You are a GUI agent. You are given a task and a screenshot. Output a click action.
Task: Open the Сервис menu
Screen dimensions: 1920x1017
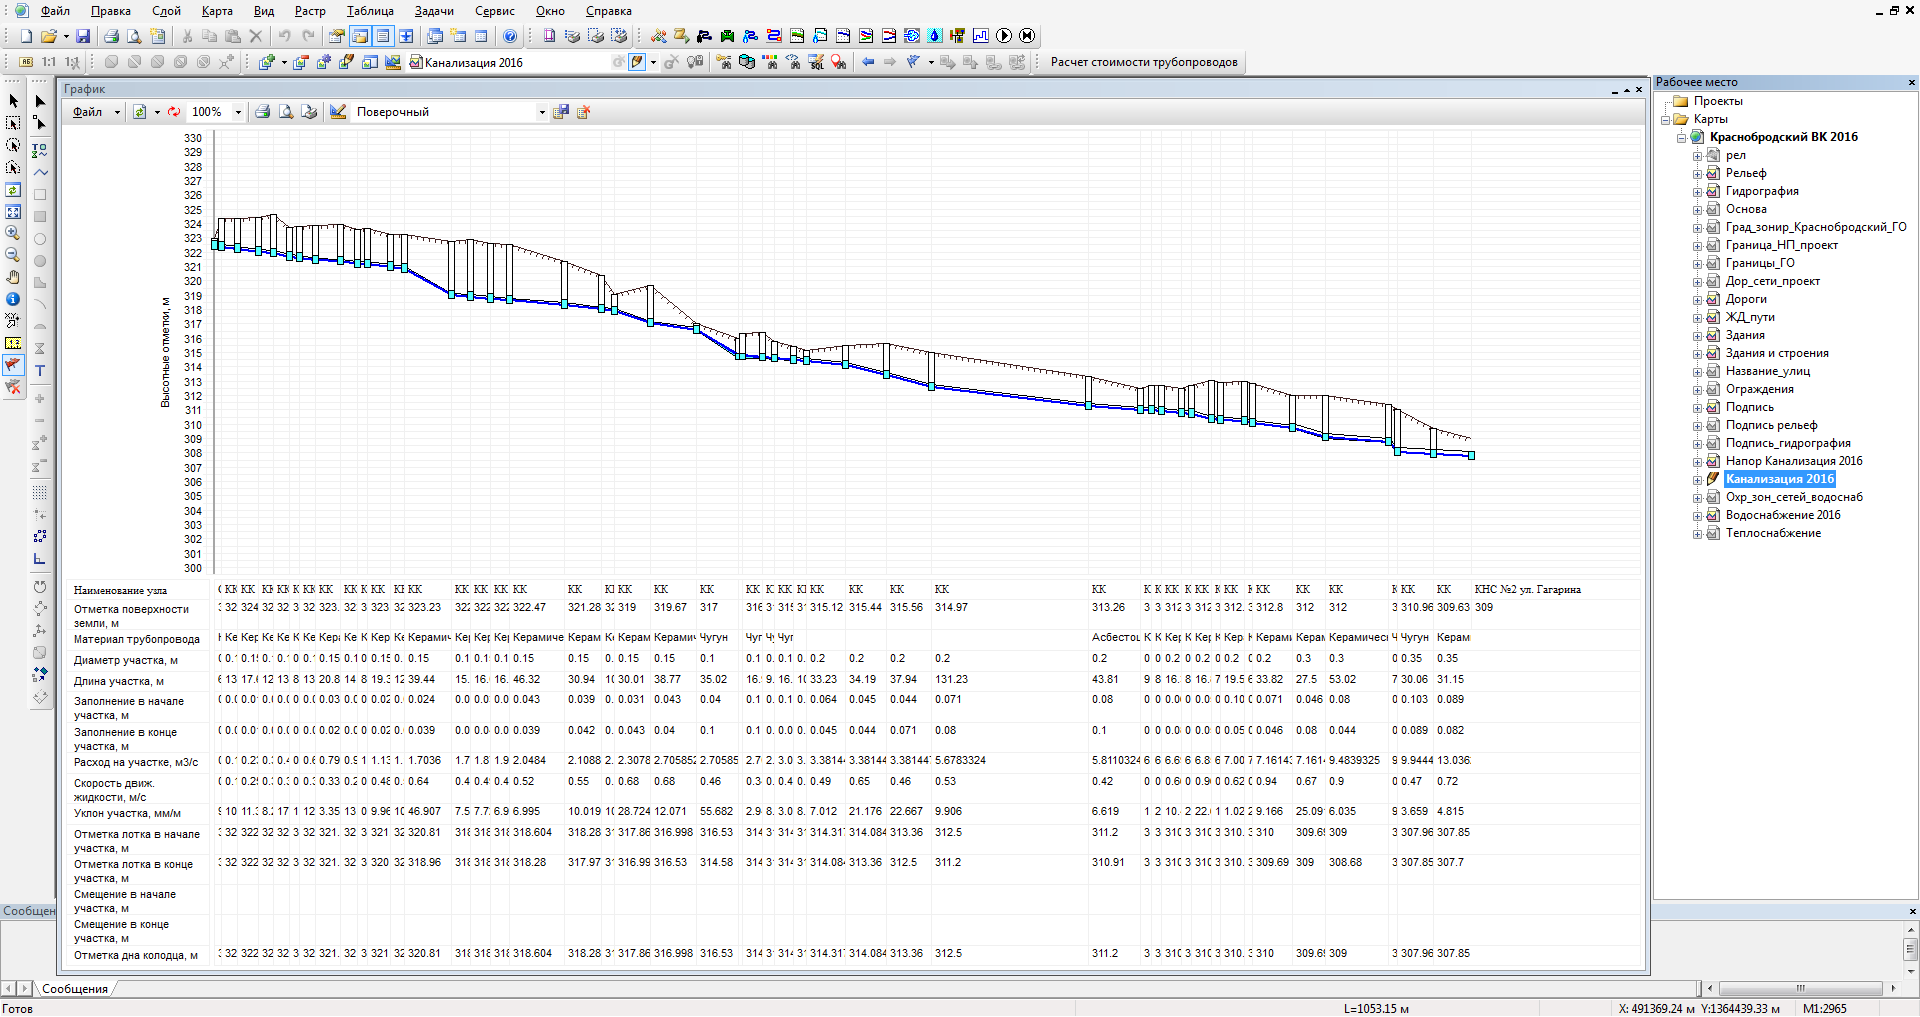pyautogui.click(x=495, y=11)
